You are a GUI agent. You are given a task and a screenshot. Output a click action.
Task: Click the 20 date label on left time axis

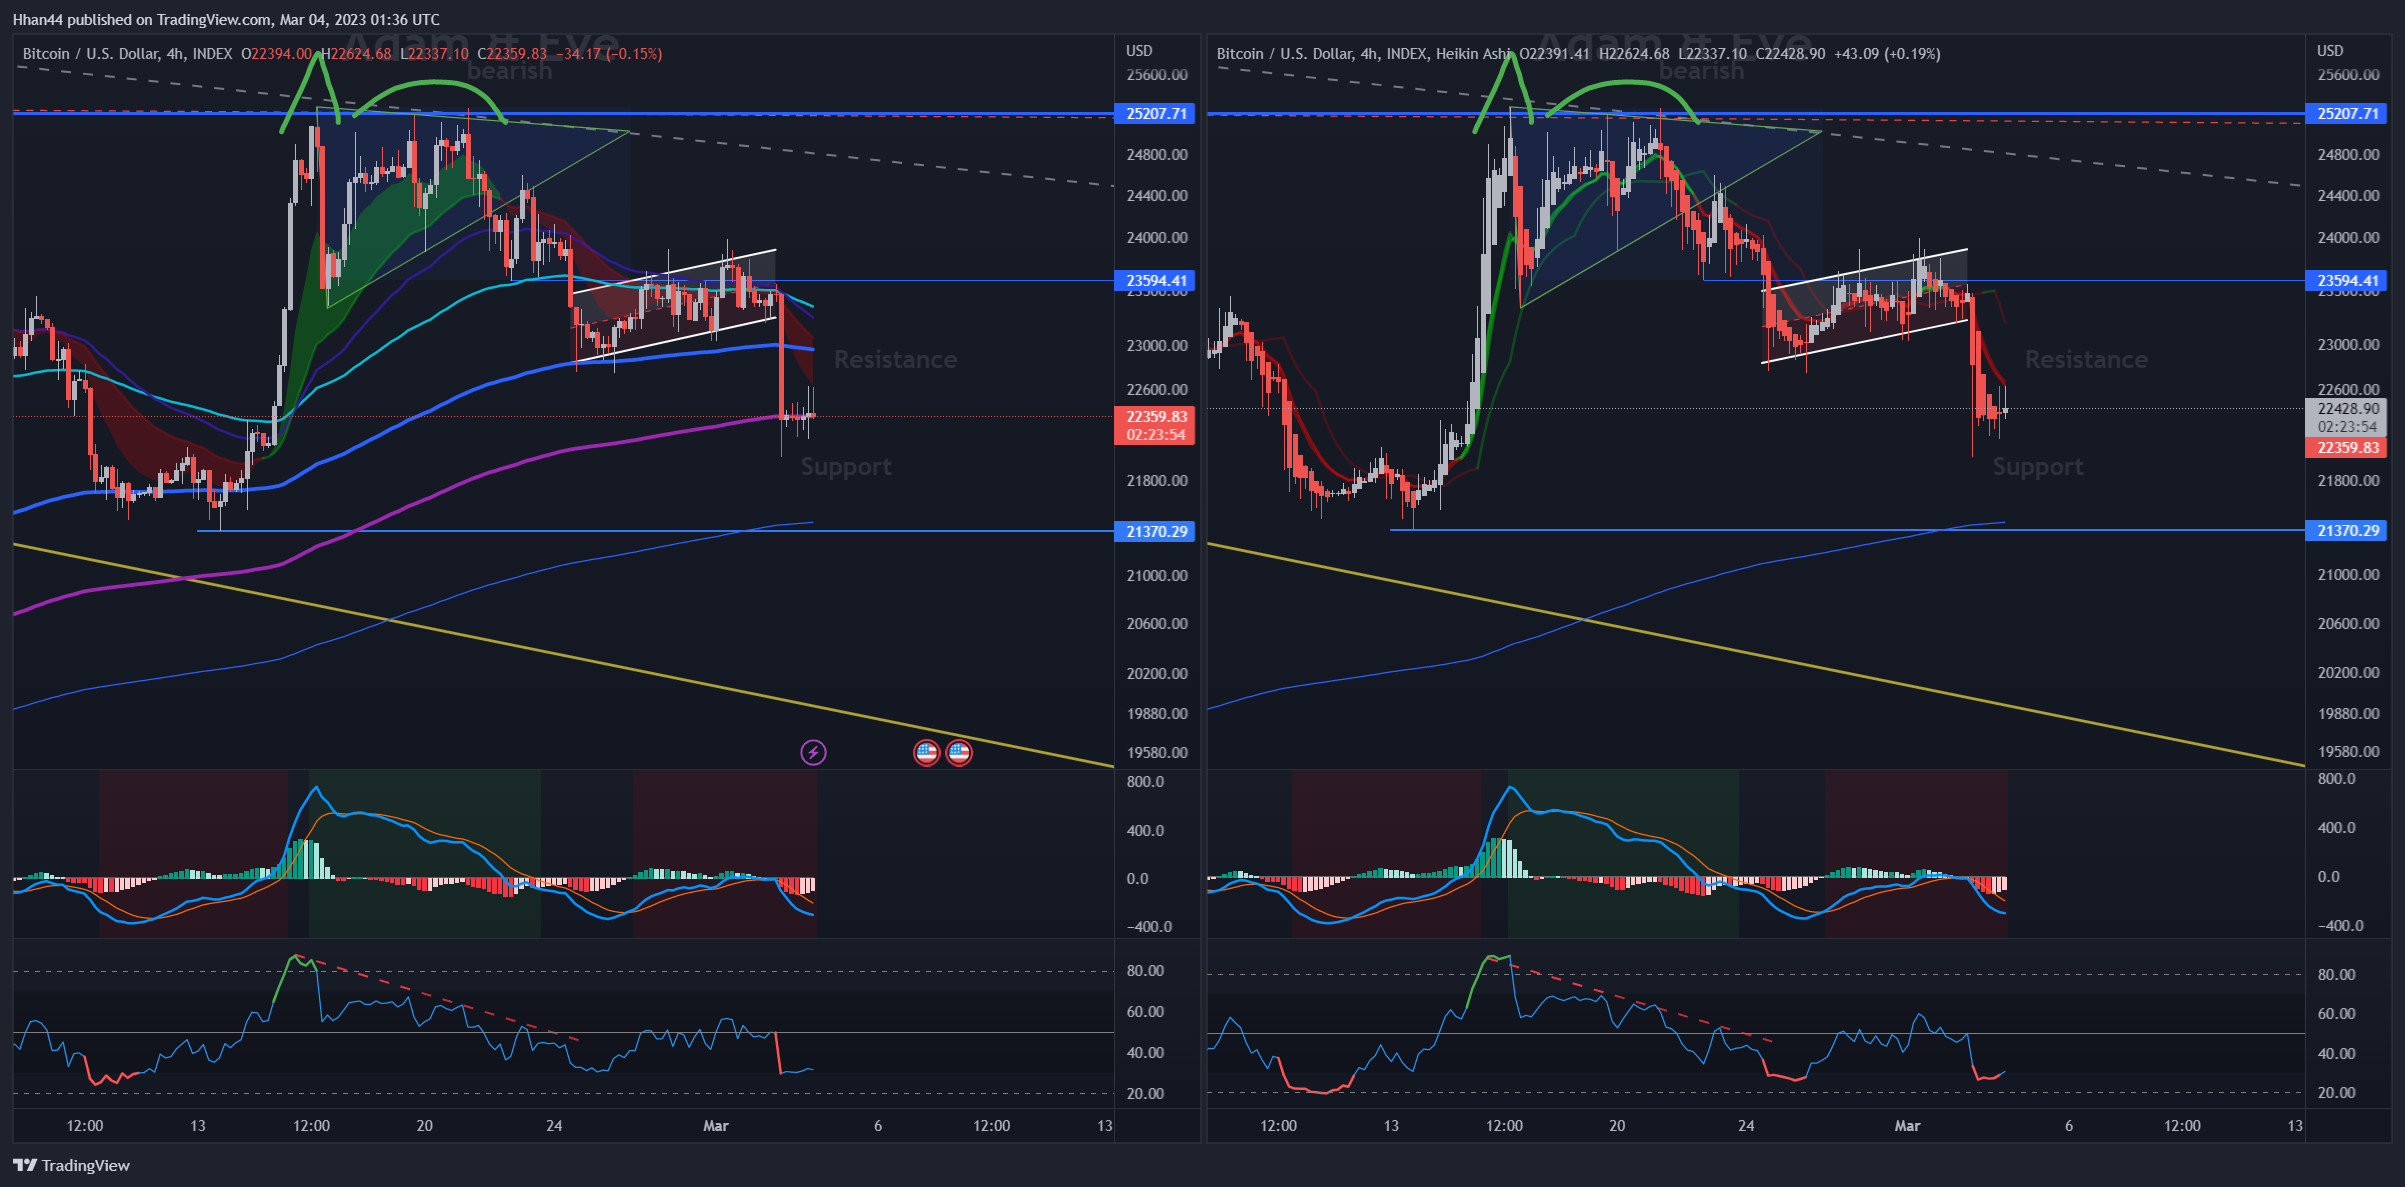tap(425, 1126)
